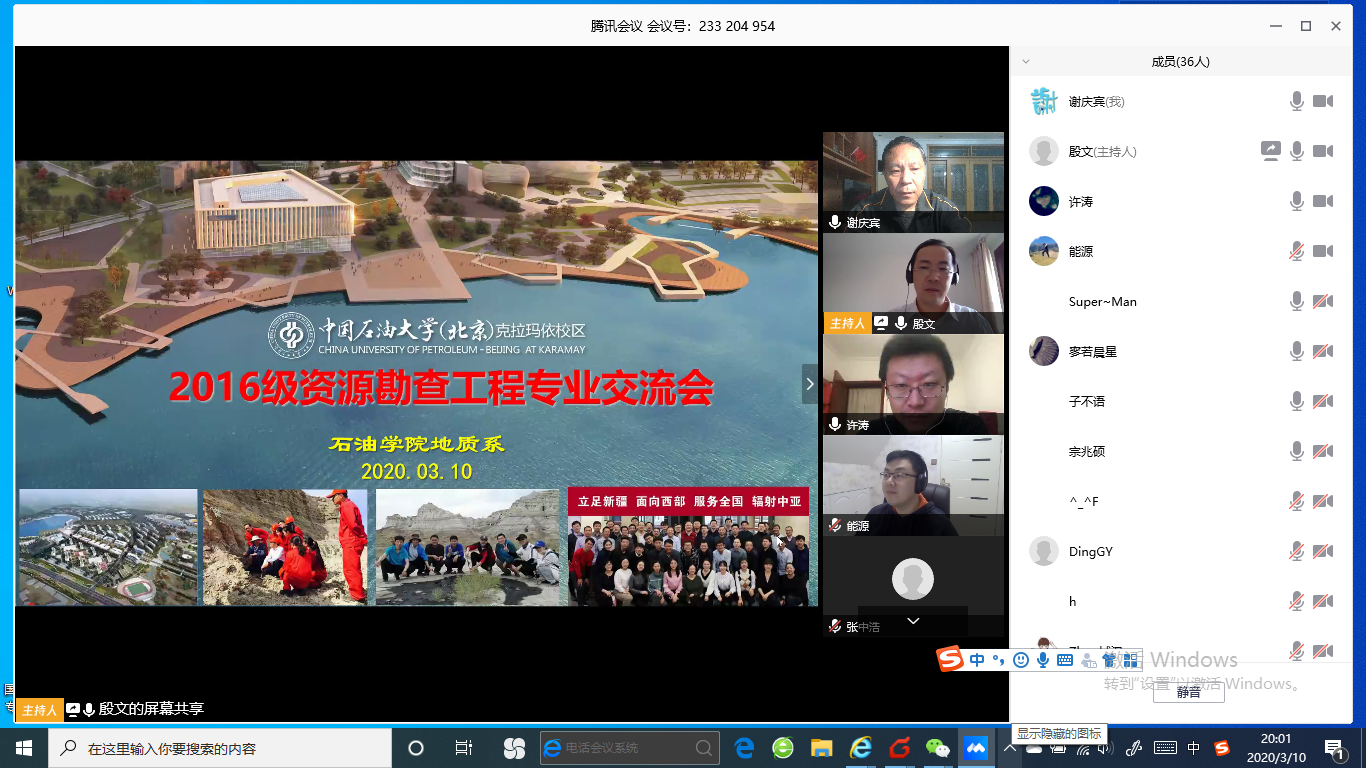This screenshot has height=768, width=1366.
Task: Toggle 谢庆宾's camera icon in member list
Action: point(1323,101)
